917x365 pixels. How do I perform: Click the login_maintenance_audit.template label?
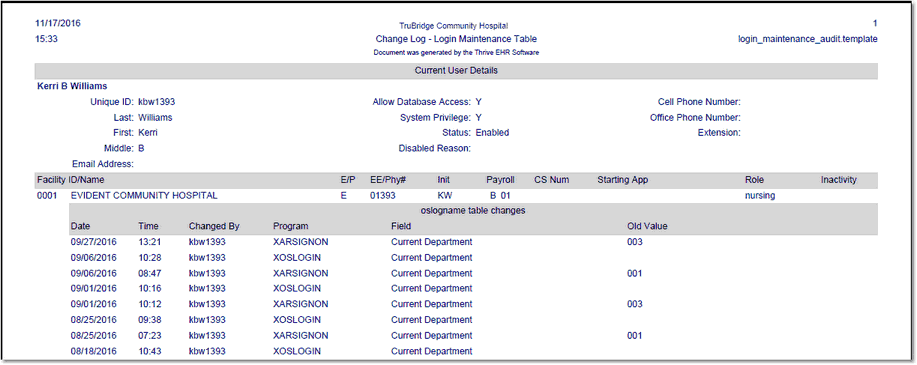808,39
